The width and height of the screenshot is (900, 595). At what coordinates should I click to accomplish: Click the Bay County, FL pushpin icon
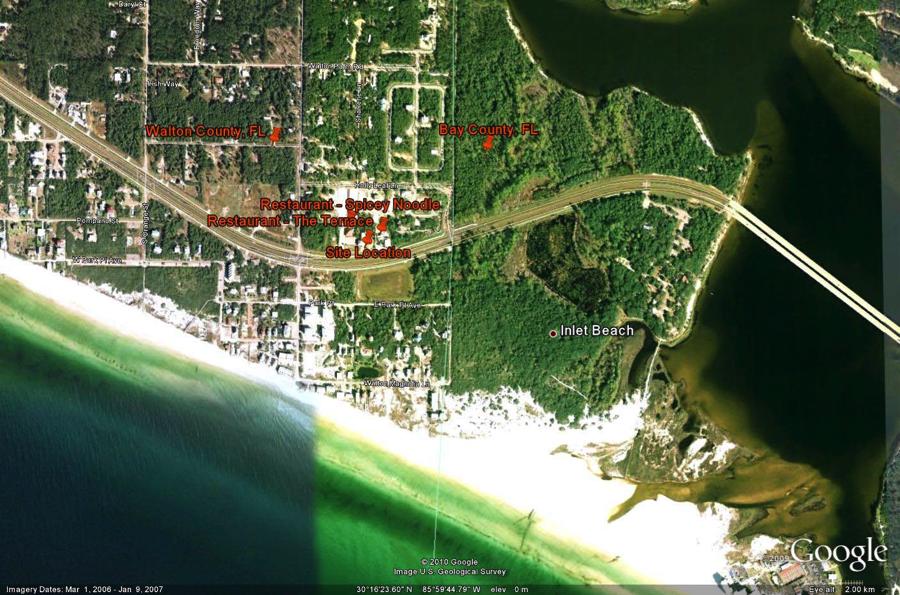coord(488,143)
